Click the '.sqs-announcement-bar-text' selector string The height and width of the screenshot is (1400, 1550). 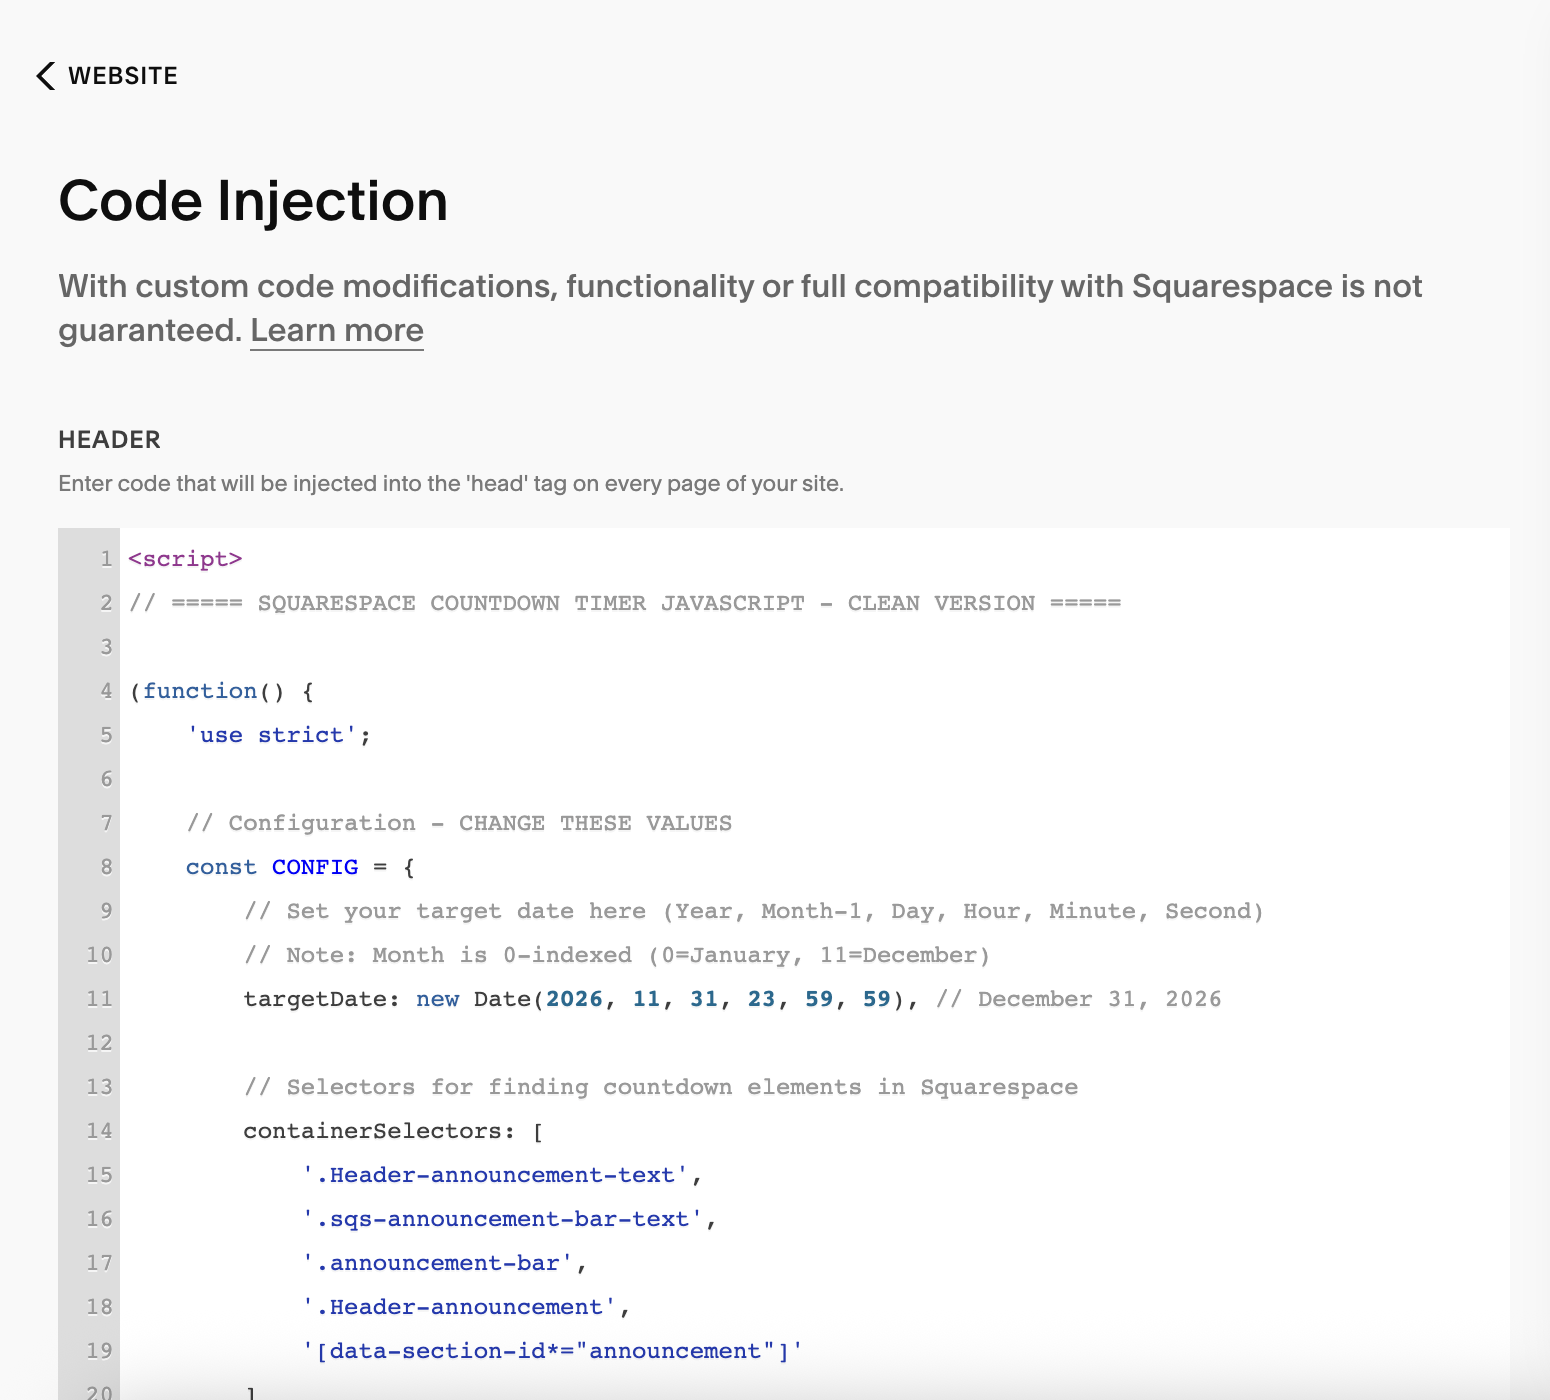pos(502,1219)
